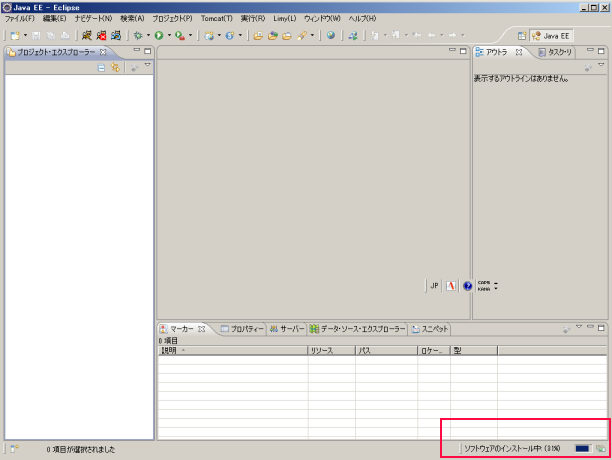Open the Tomcat(T) menu
Image resolution: width=612 pixels, height=460 pixels.
point(216,18)
